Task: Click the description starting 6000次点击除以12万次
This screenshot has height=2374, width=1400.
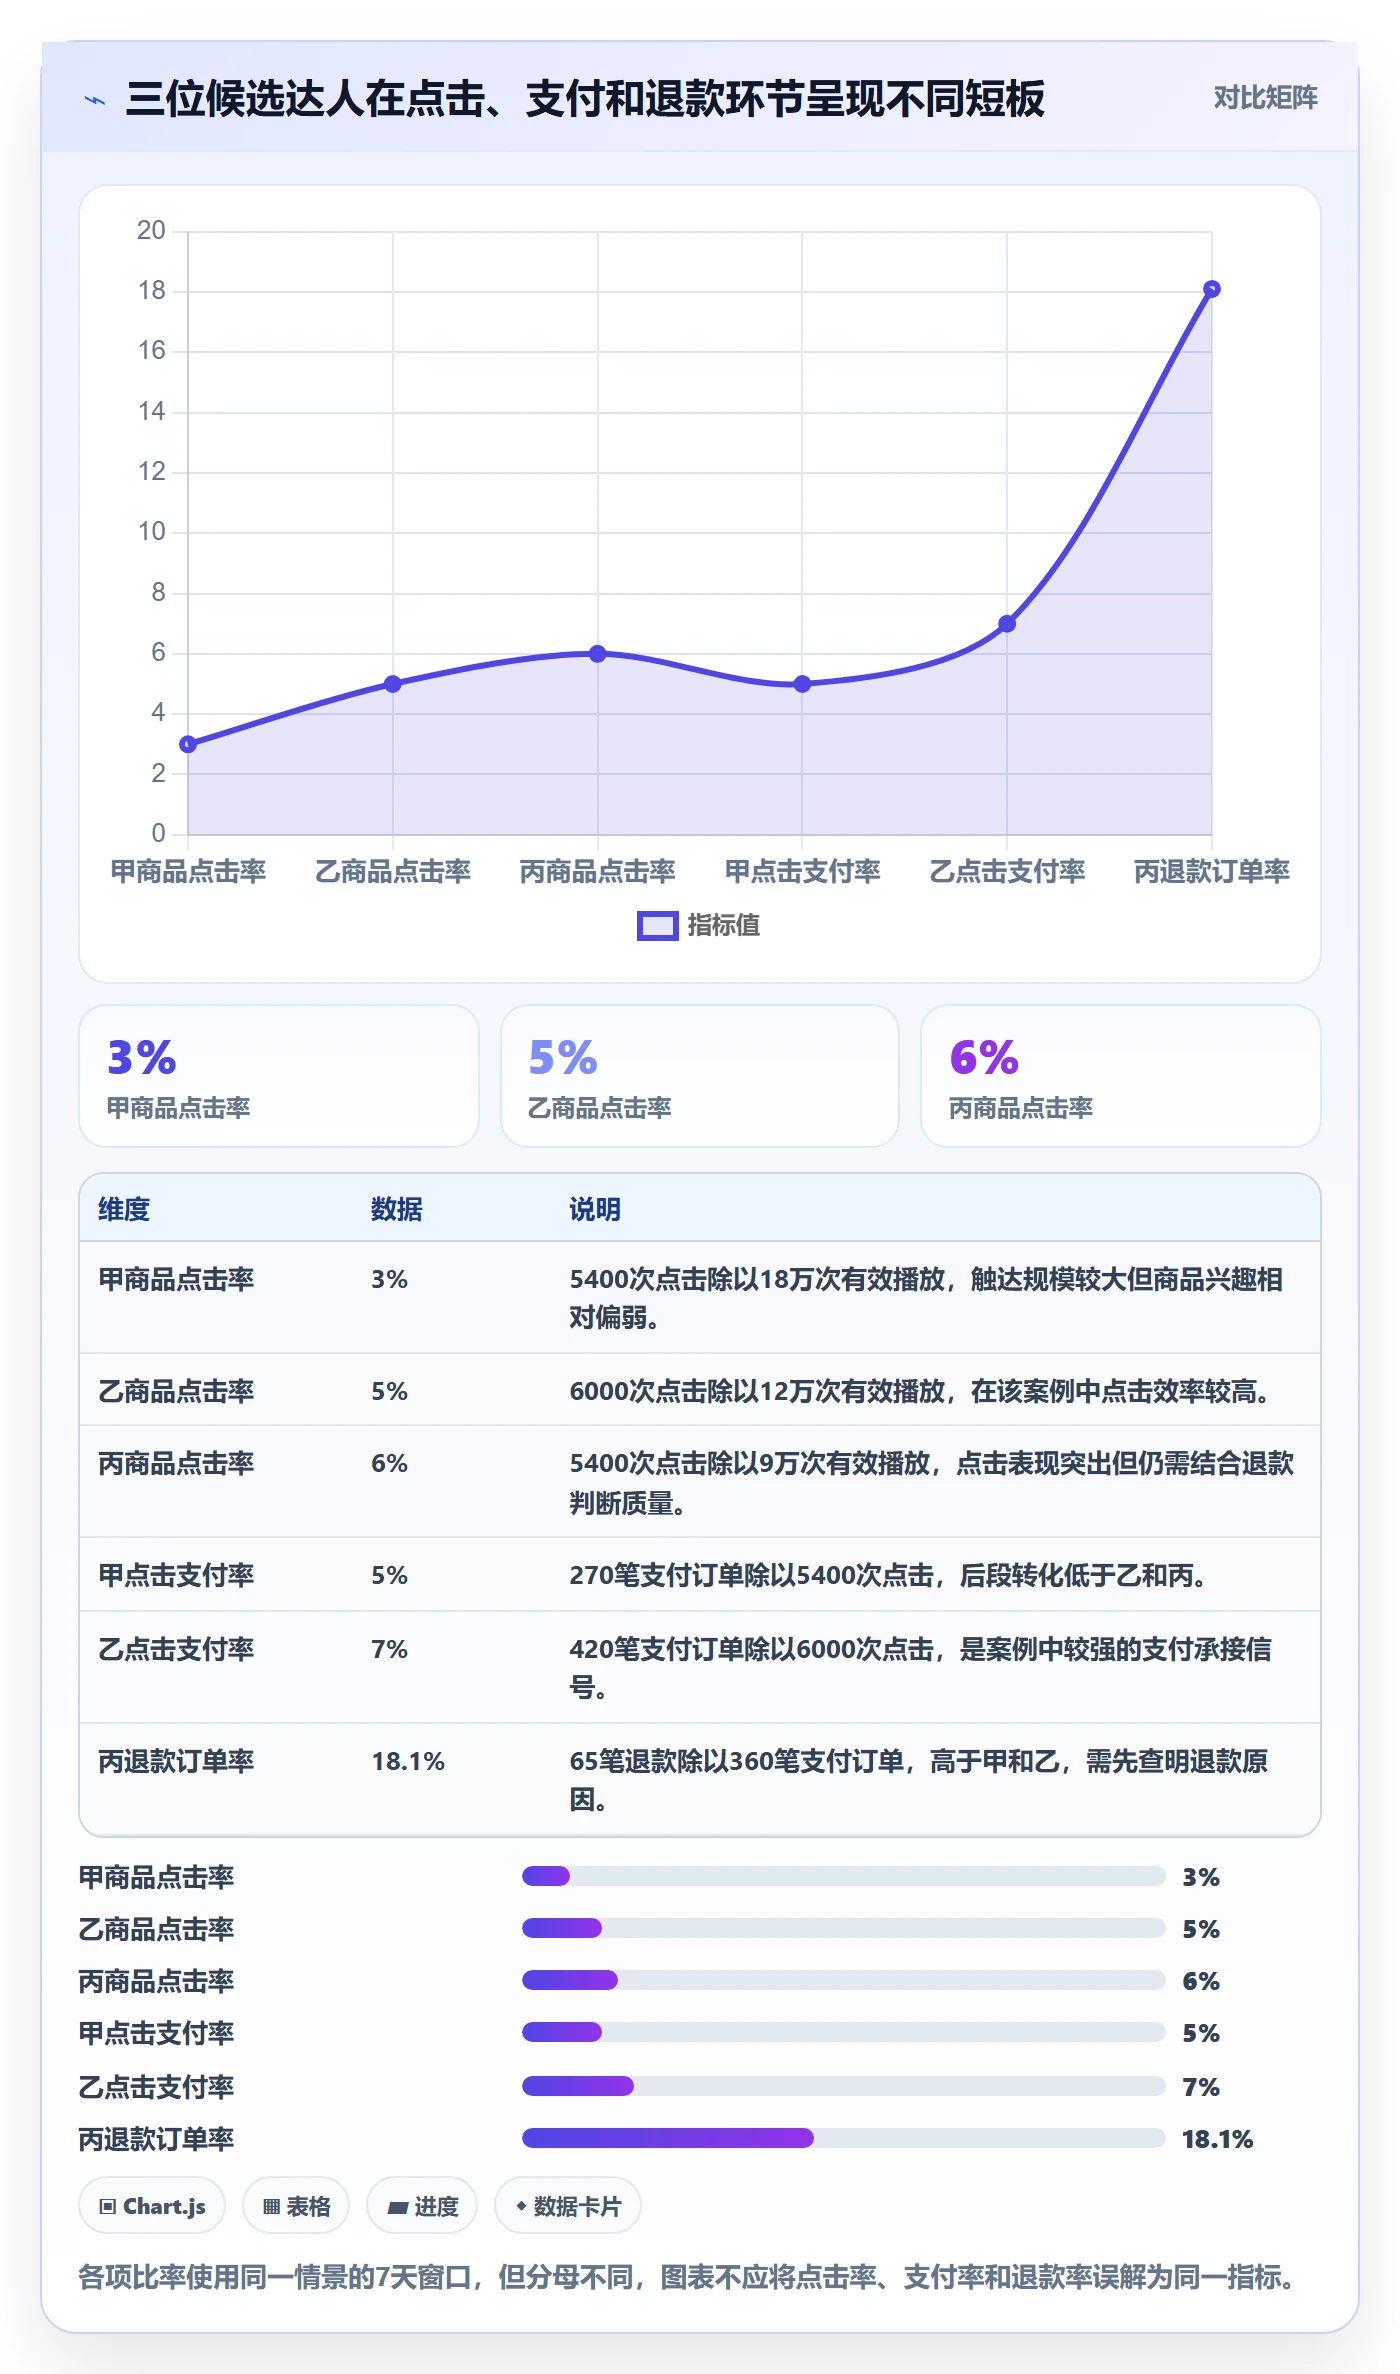Action: pos(920,1392)
